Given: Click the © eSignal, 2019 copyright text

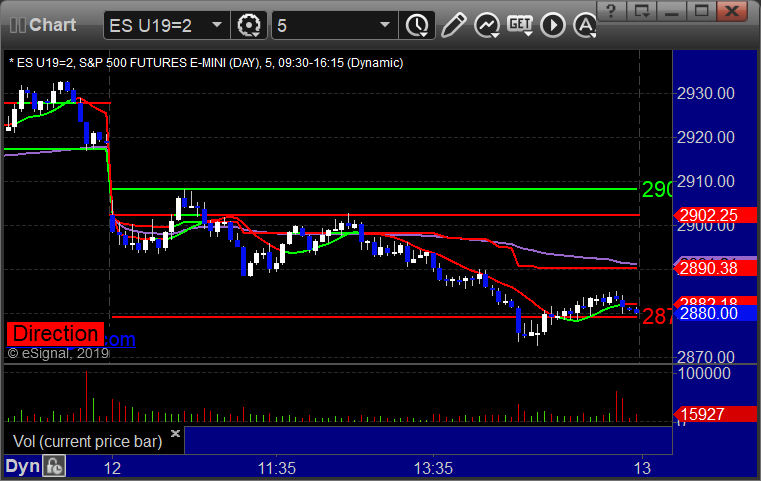Looking at the screenshot, I should tap(58, 353).
